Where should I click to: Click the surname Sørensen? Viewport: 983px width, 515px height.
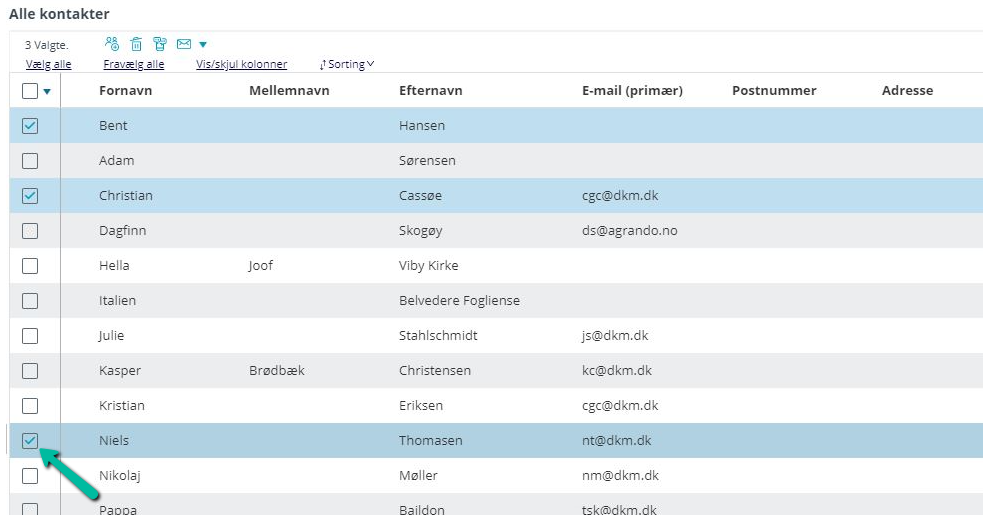(427, 161)
